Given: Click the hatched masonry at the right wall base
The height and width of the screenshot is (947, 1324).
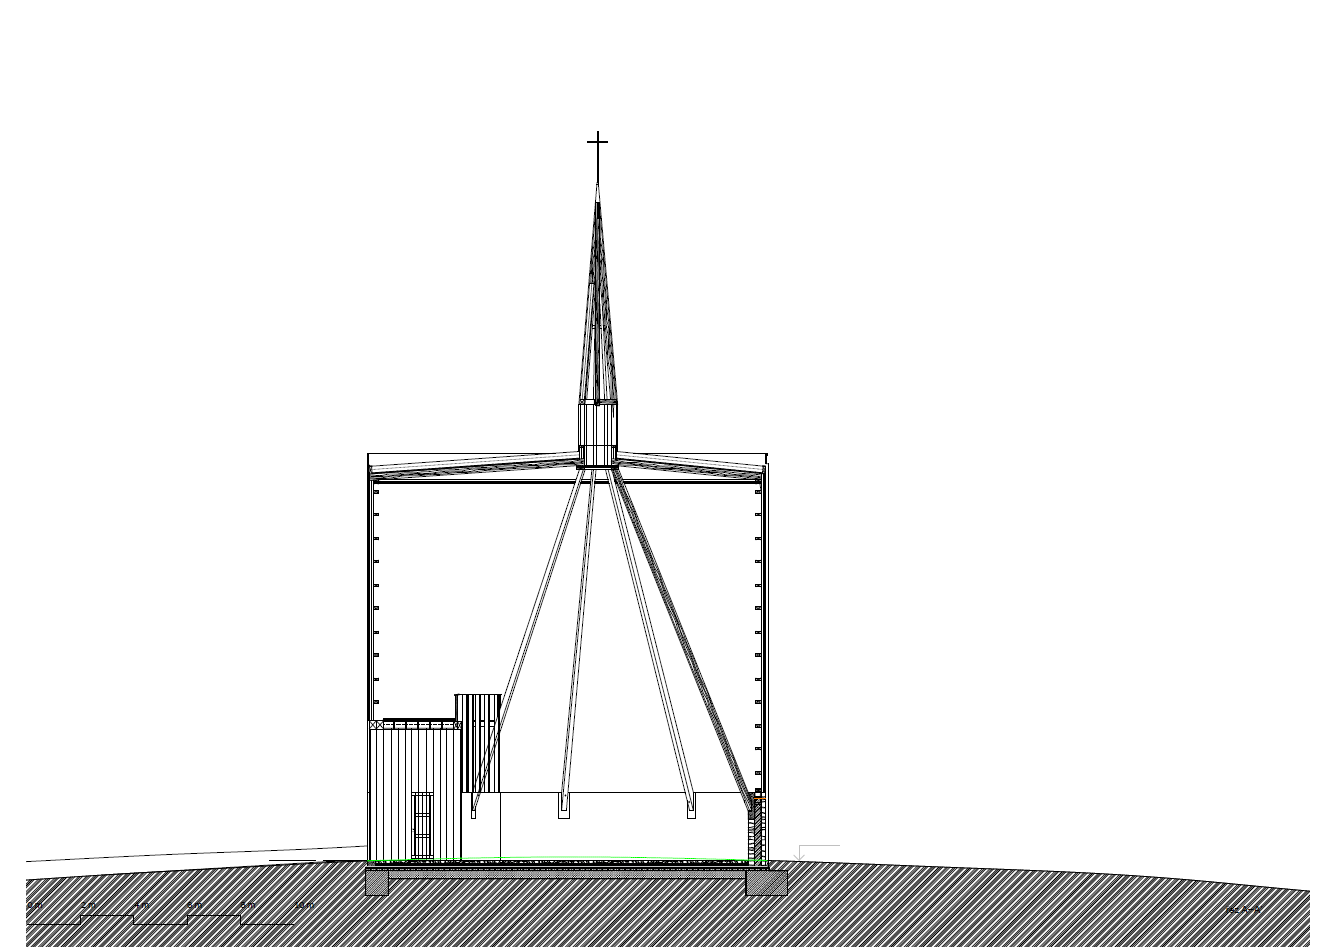Looking at the screenshot, I should pos(755,830).
